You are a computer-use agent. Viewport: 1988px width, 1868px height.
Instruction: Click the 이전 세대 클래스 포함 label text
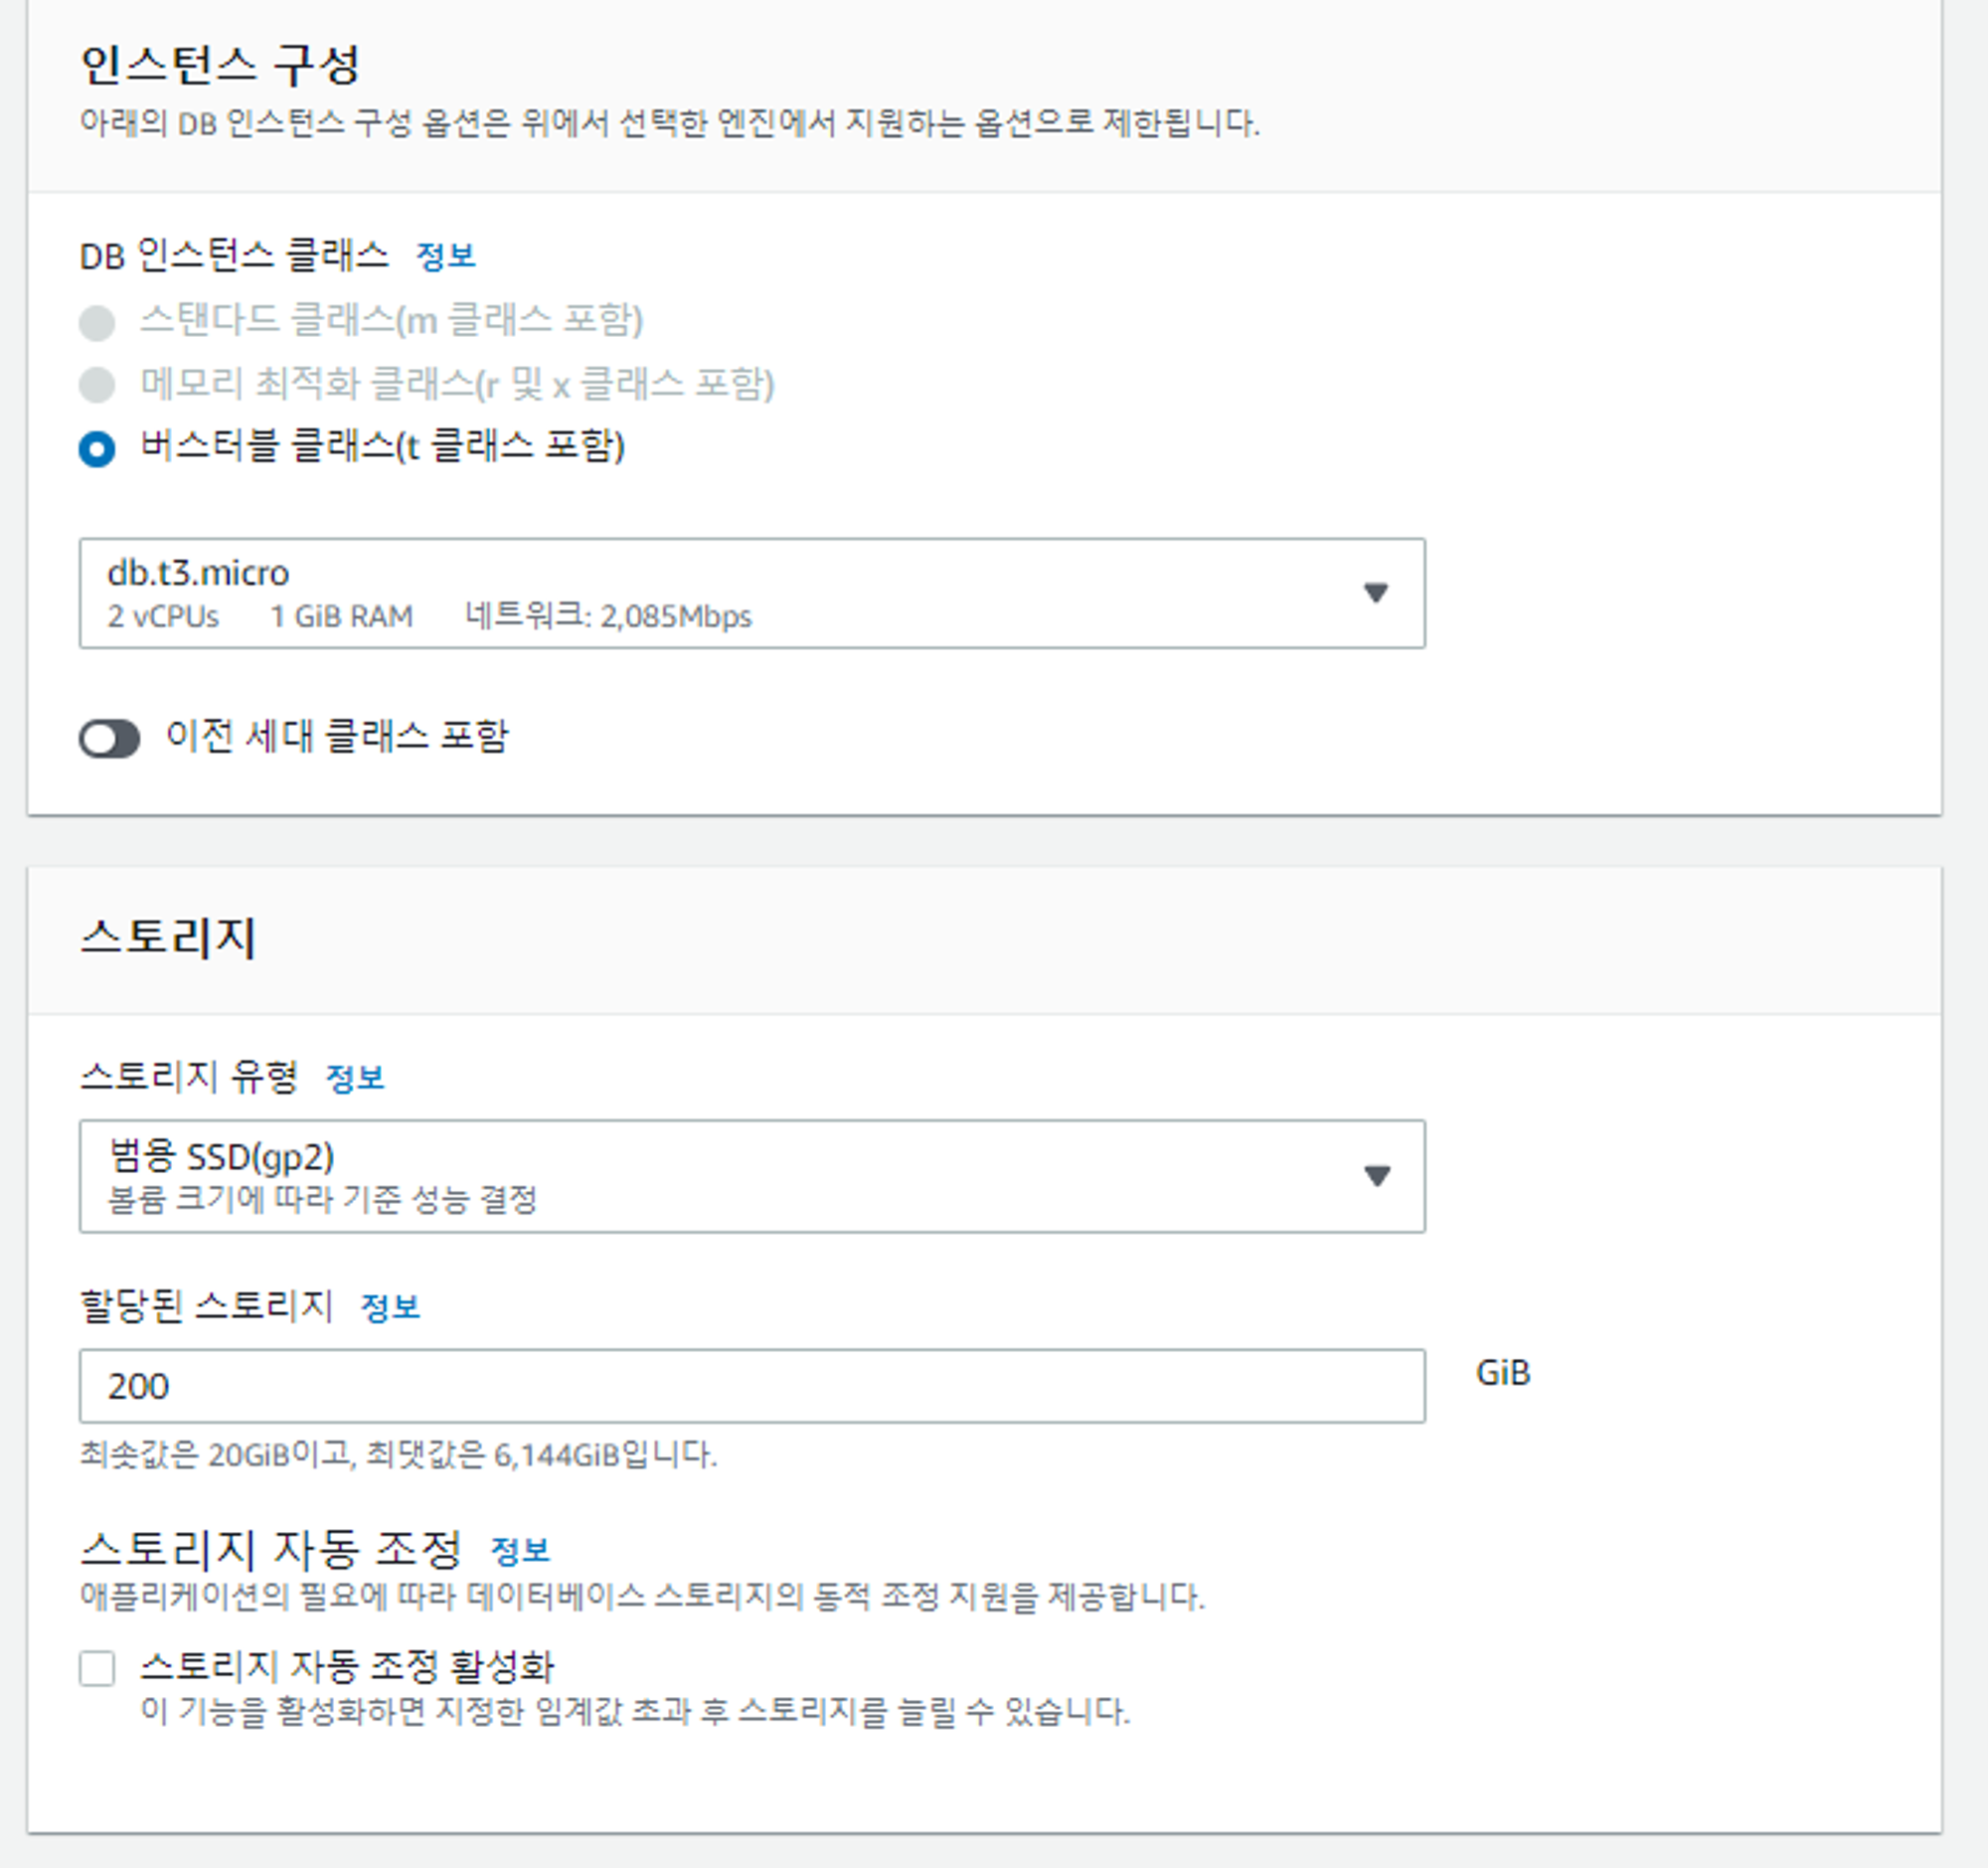click(x=337, y=737)
